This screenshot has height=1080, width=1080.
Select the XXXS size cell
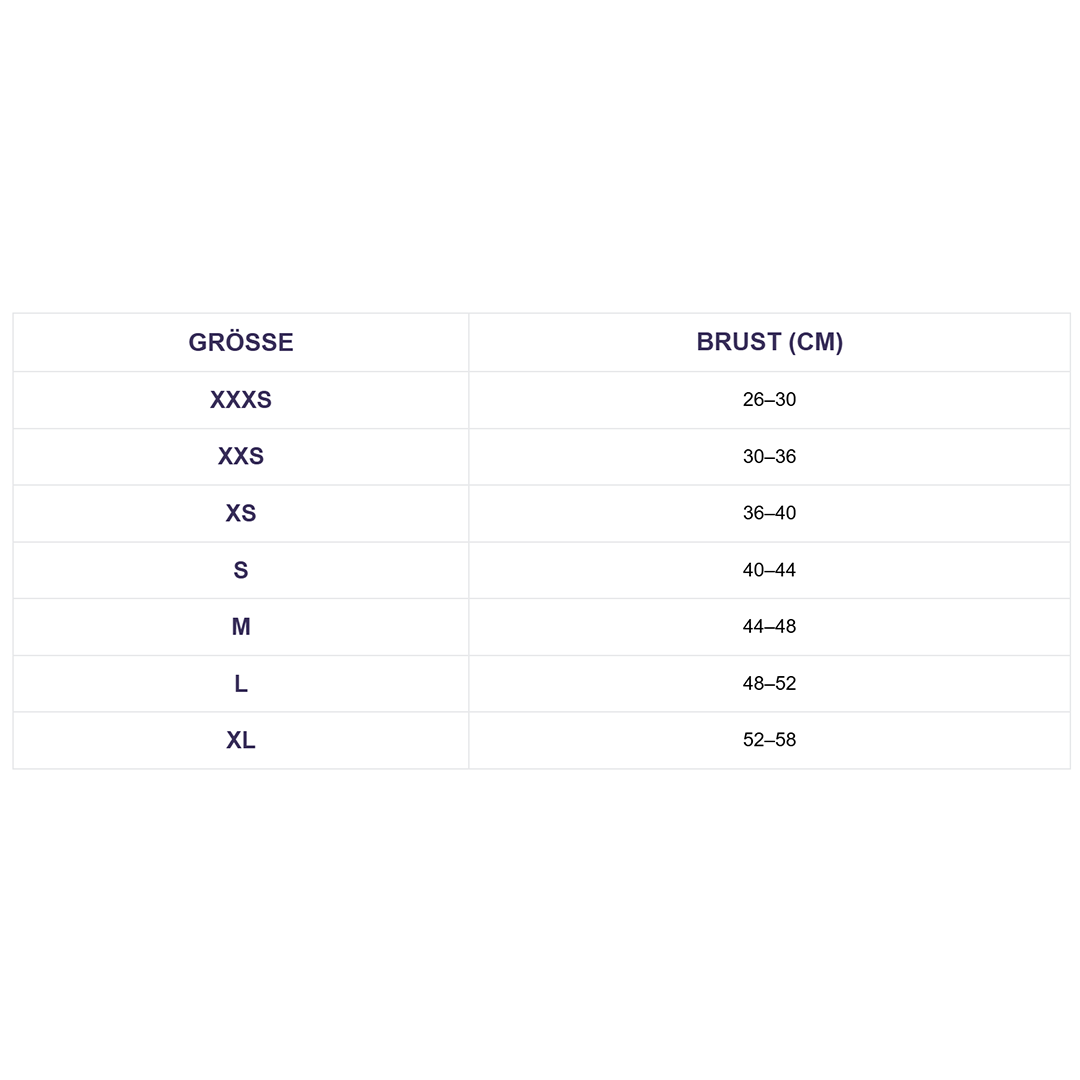pyautogui.click(x=241, y=400)
